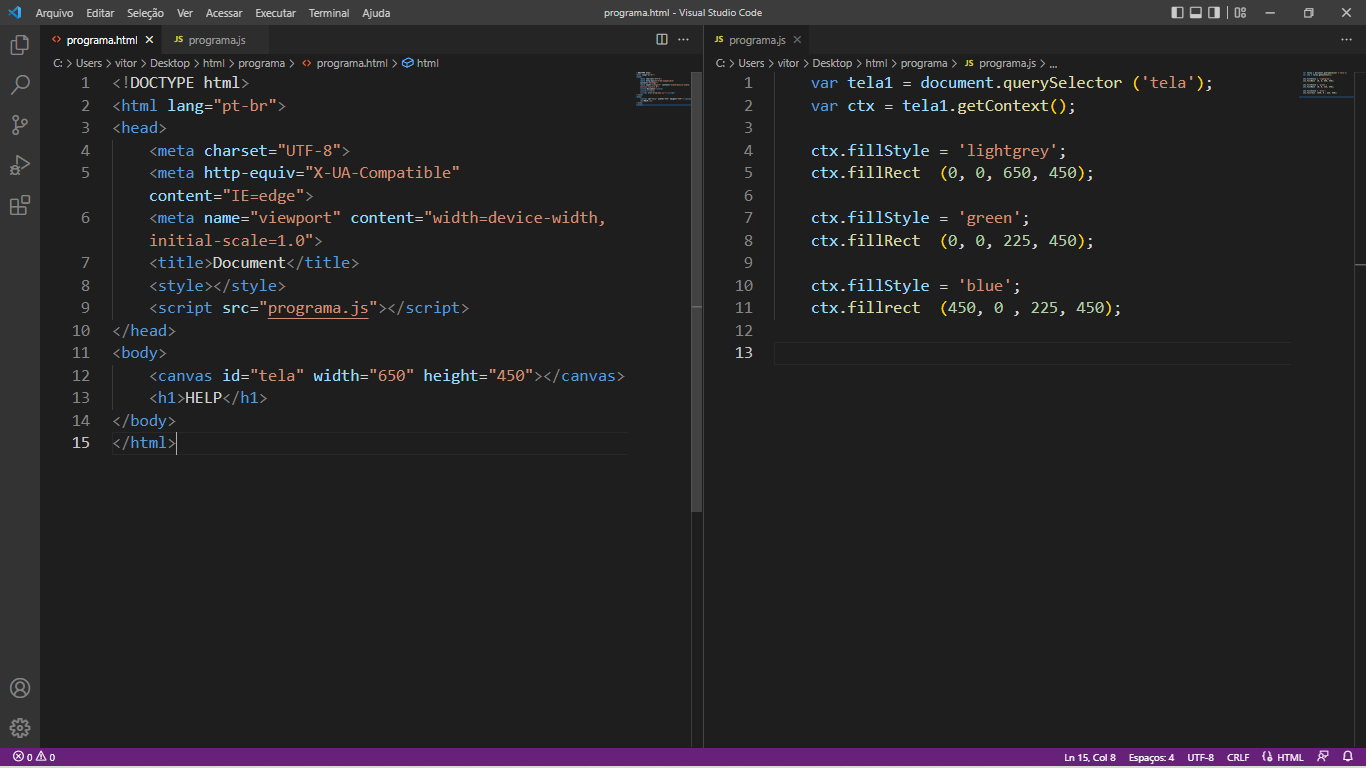Open the Manage gear icon
This screenshot has height=768, width=1366.
(19, 728)
